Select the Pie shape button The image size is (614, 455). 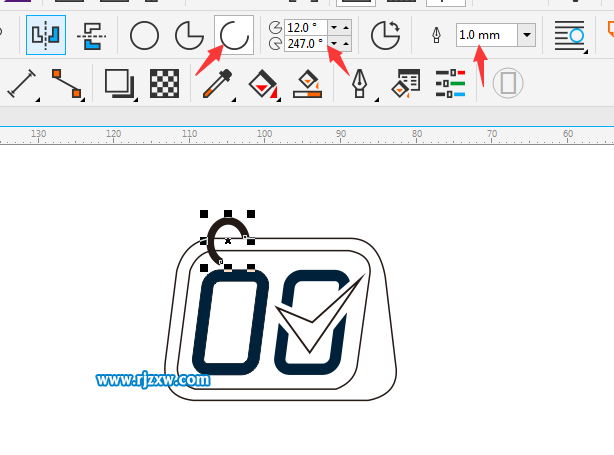tap(189, 36)
